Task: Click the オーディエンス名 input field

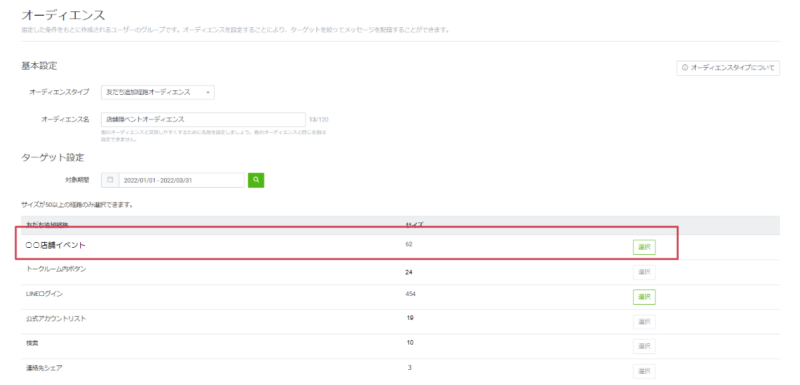Action: [x=203, y=119]
